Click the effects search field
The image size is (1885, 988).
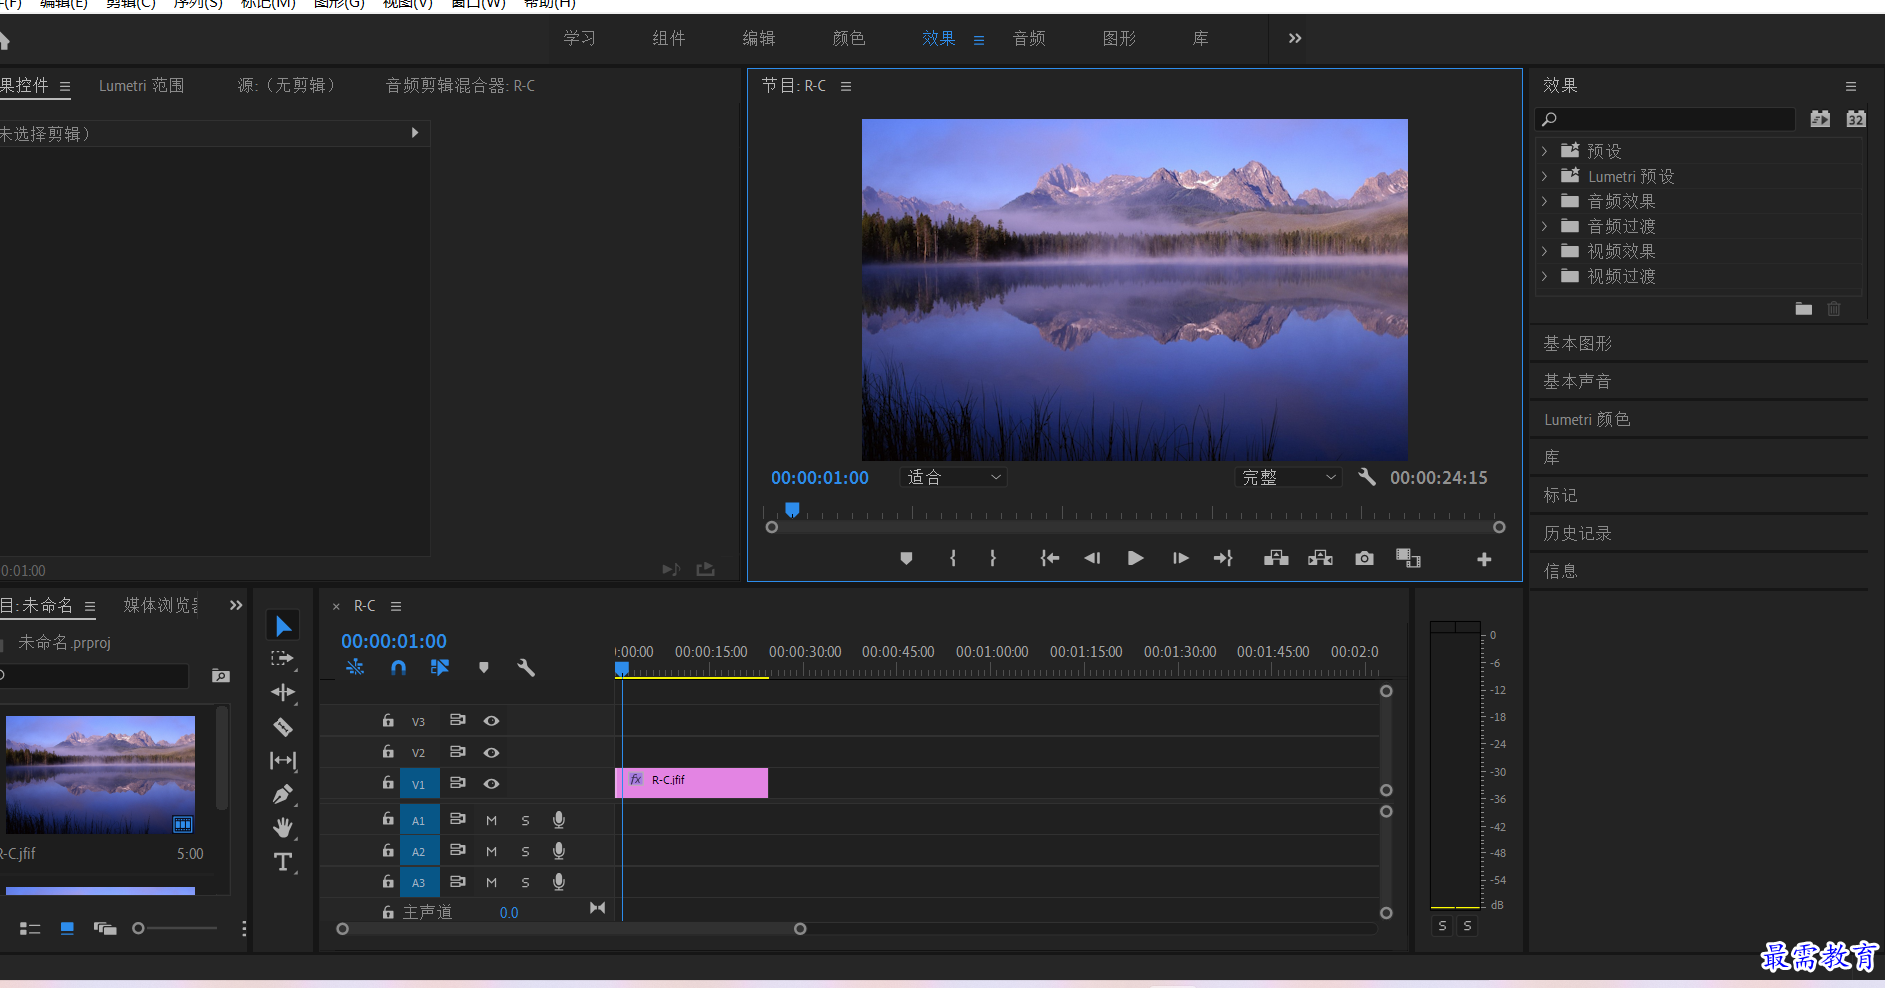1665,119
